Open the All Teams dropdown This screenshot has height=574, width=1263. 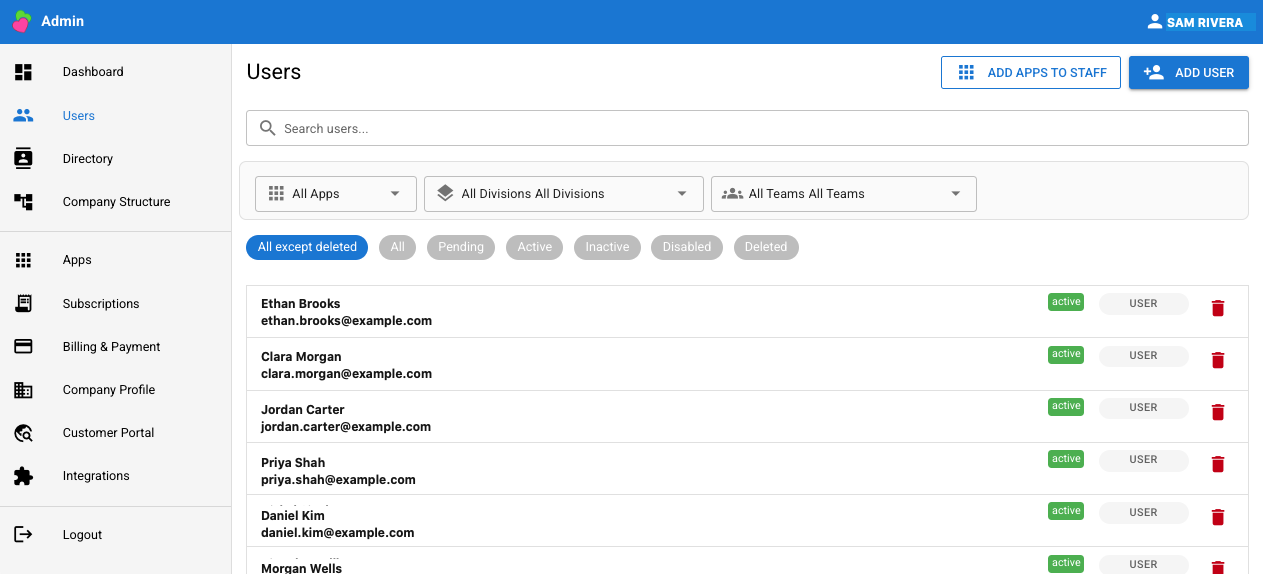coord(844,194)
